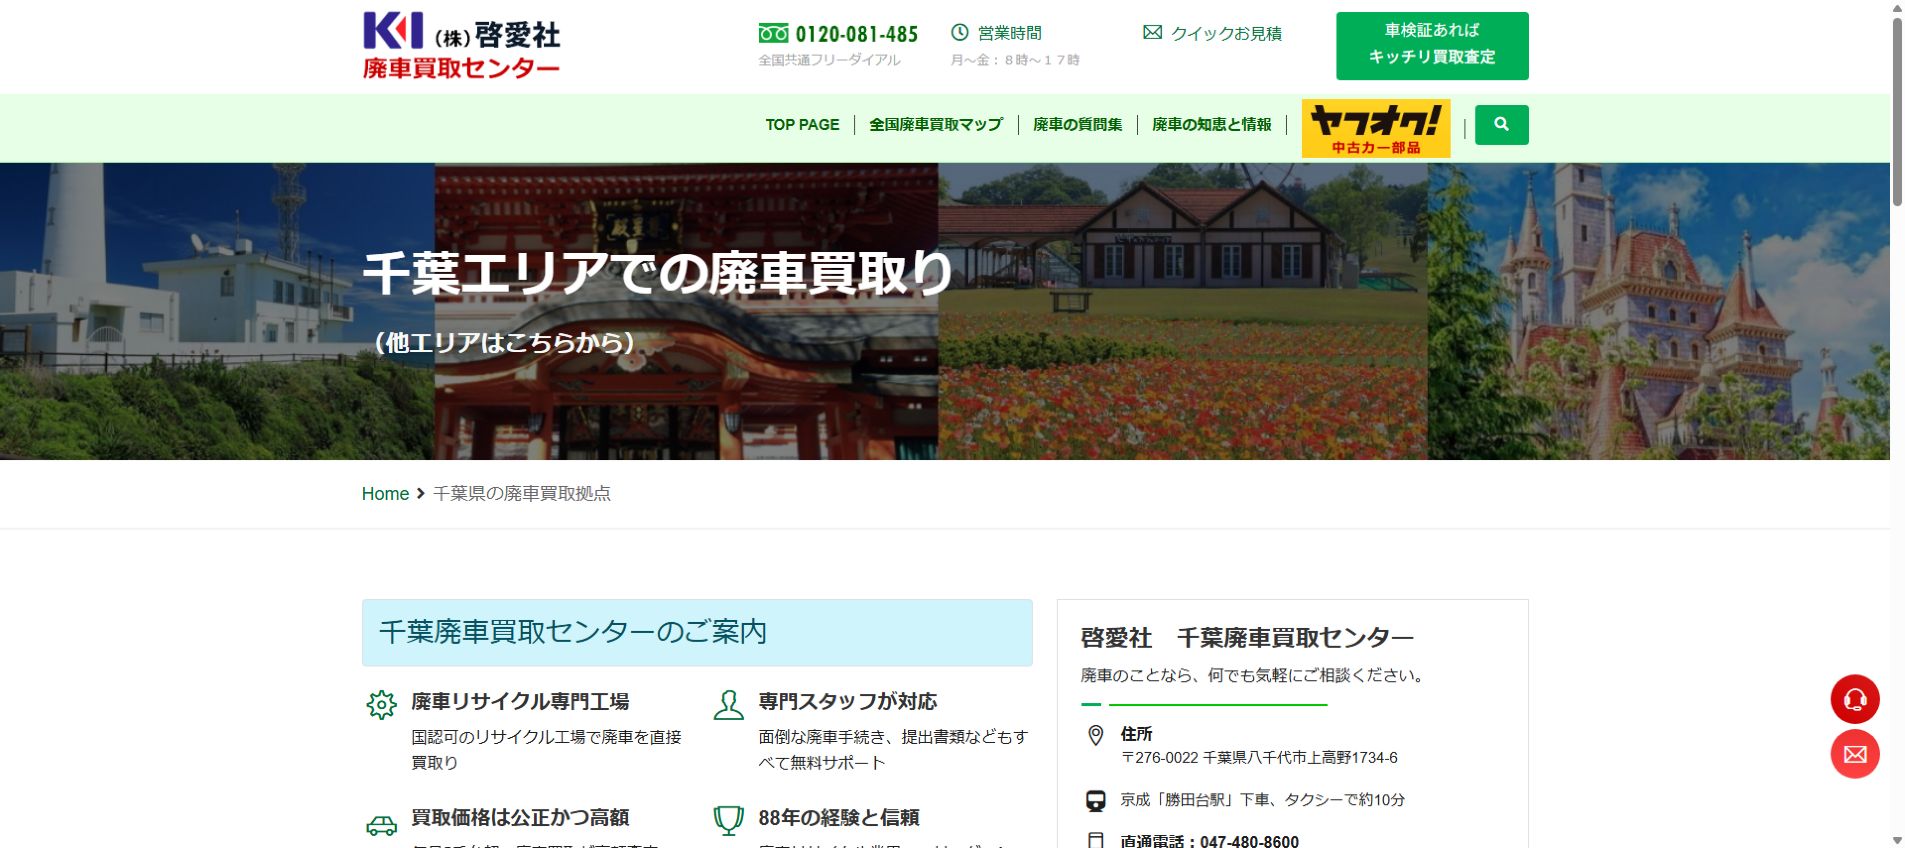Click the 千葉エリアでの廃車買取り heading
Image resolution: width=1905 pixels, height=848 pixels.
(x=658, y=272)
